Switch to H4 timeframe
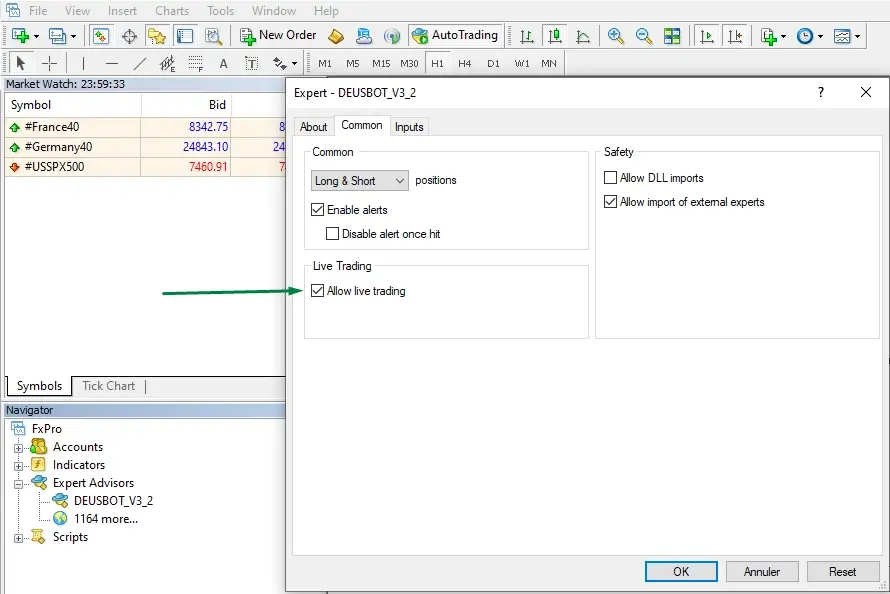Screen dimensions: 890x594 (464, 64)
